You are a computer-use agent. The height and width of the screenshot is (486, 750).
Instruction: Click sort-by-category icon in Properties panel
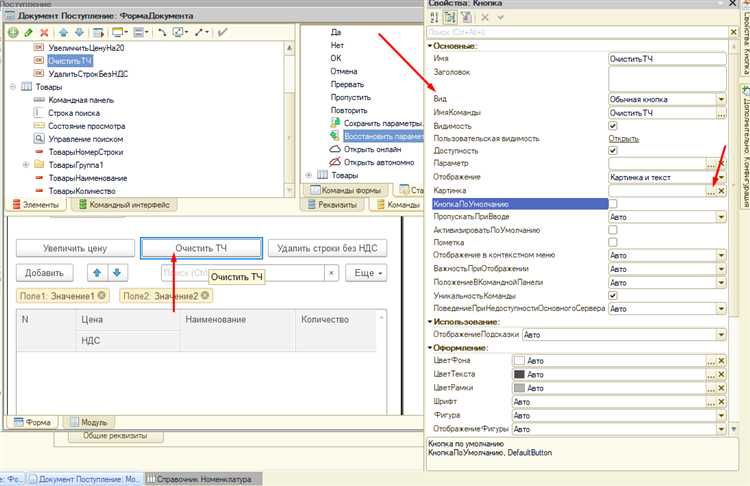pyautogui.click(x=450, y=18)
